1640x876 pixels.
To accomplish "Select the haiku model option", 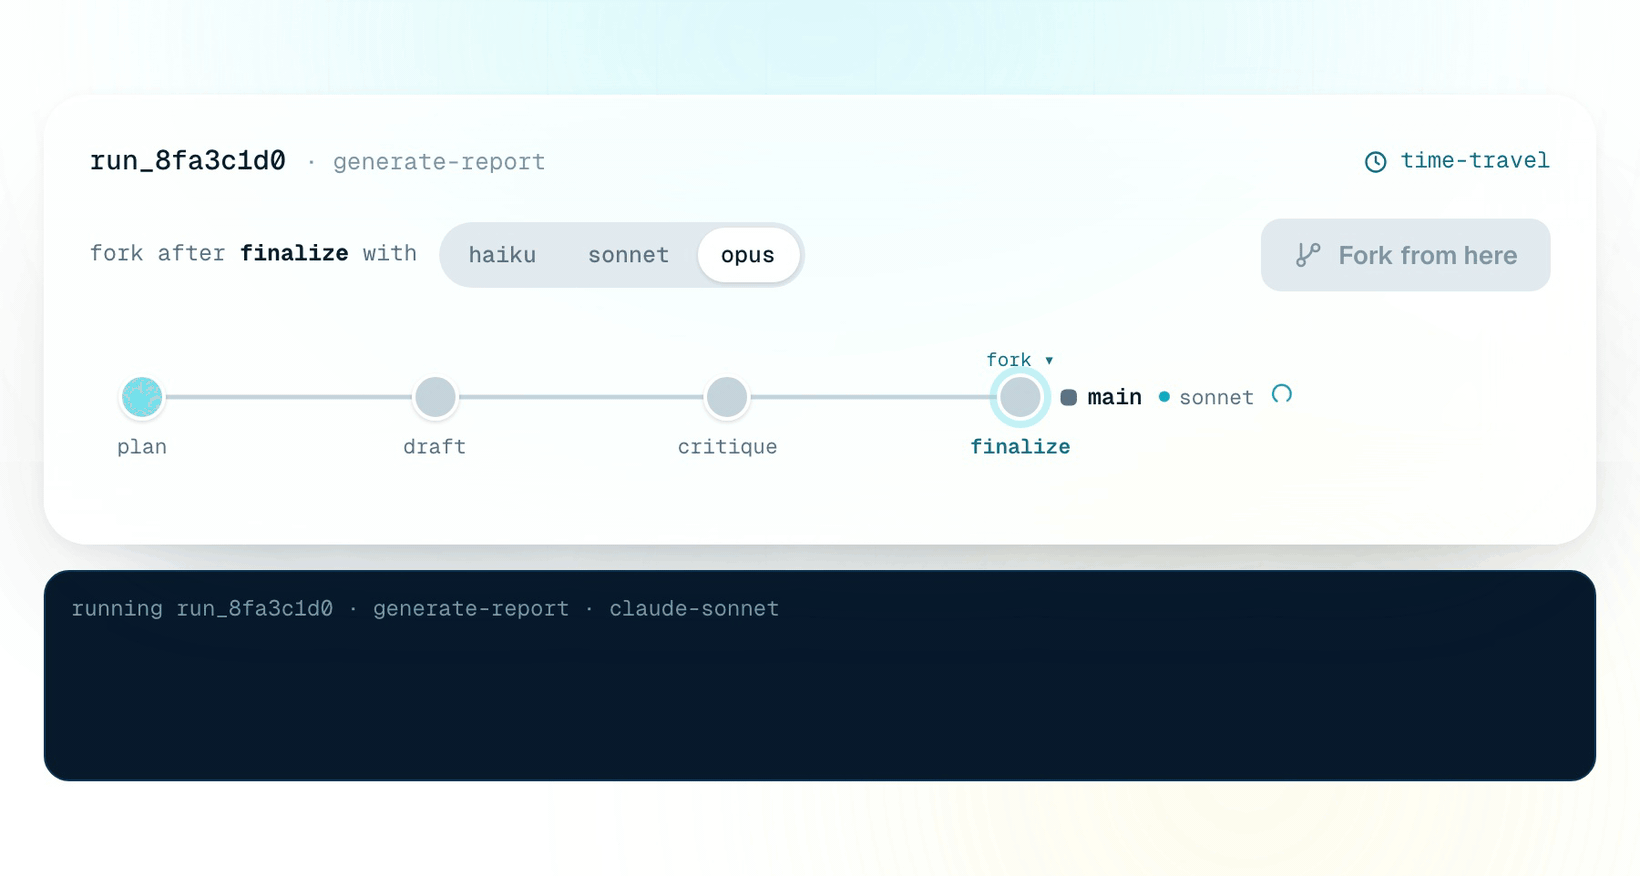I will click(502, 255).
